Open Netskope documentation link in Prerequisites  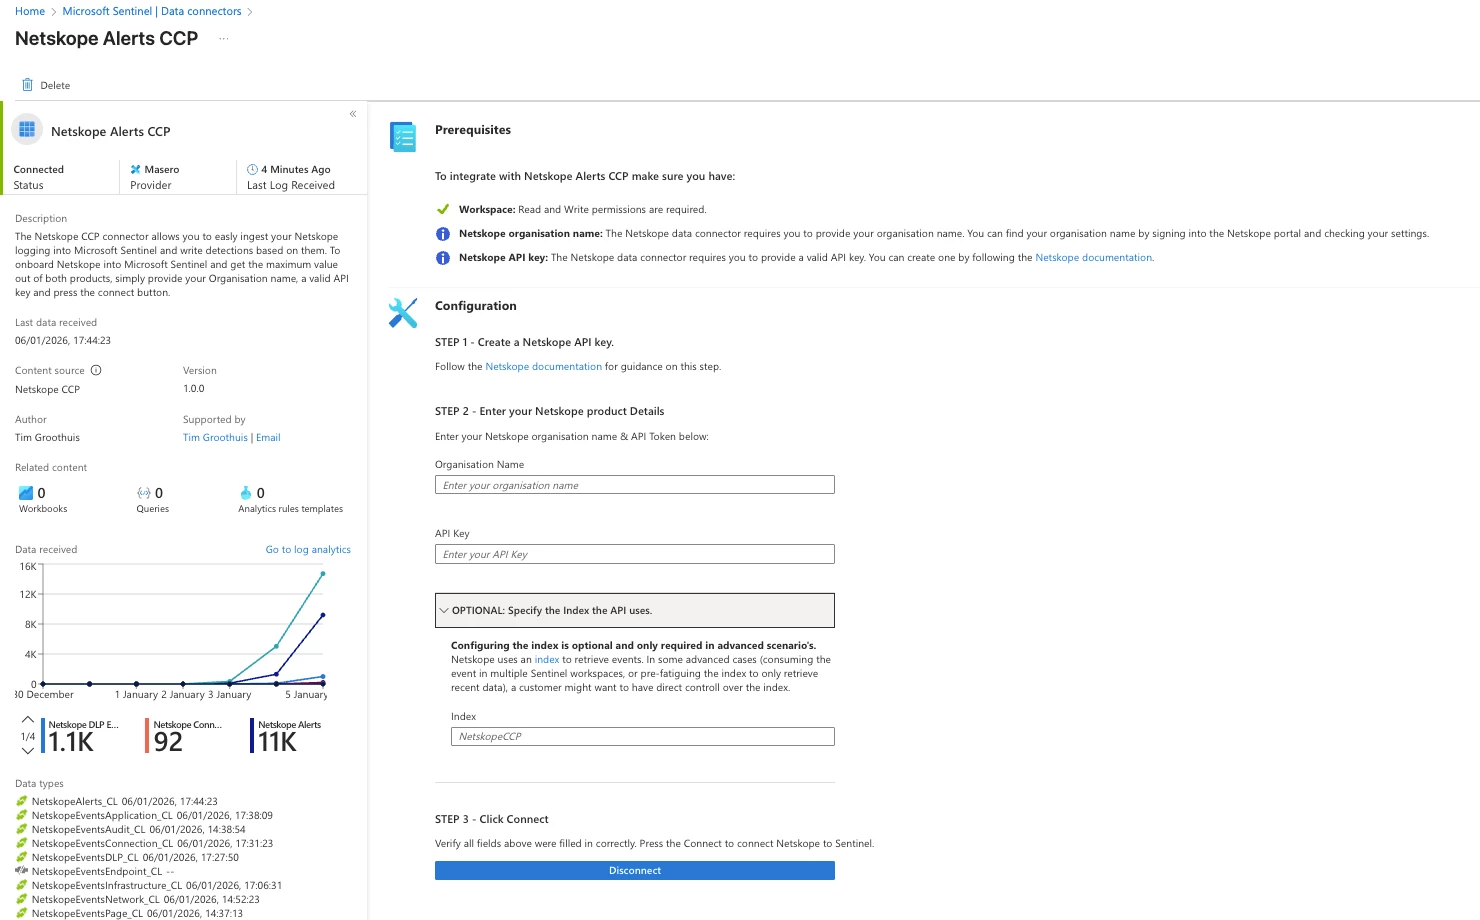pyautogui.click(x=1093, y=258)
